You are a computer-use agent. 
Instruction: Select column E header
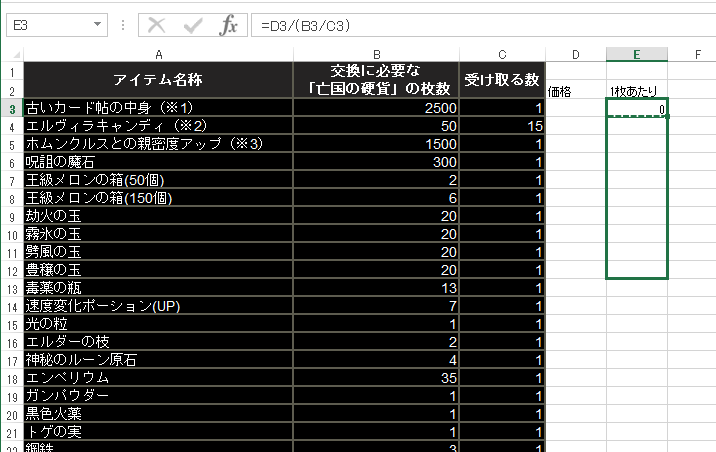[x=636, y=53]
